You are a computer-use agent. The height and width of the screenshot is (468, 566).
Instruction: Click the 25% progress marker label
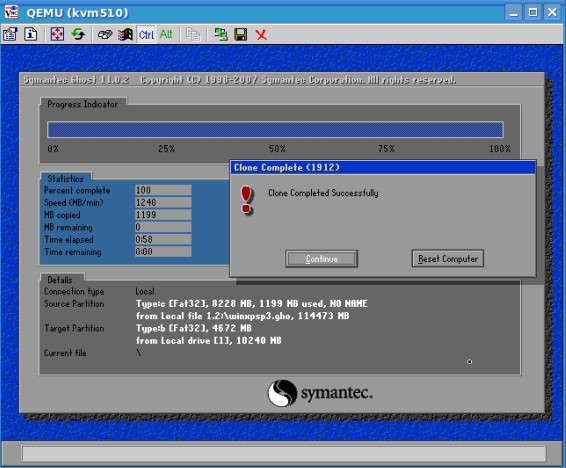[166, 149]
